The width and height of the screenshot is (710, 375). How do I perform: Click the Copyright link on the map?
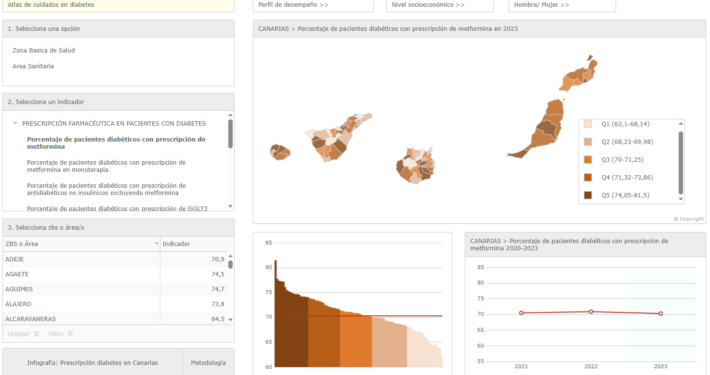[688, 219]
